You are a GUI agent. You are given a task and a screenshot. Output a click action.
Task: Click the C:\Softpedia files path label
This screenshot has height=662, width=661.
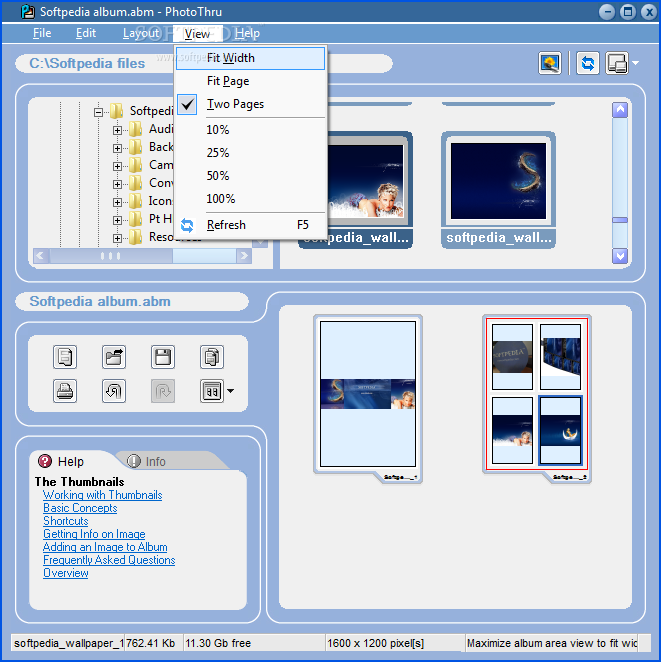87,63
